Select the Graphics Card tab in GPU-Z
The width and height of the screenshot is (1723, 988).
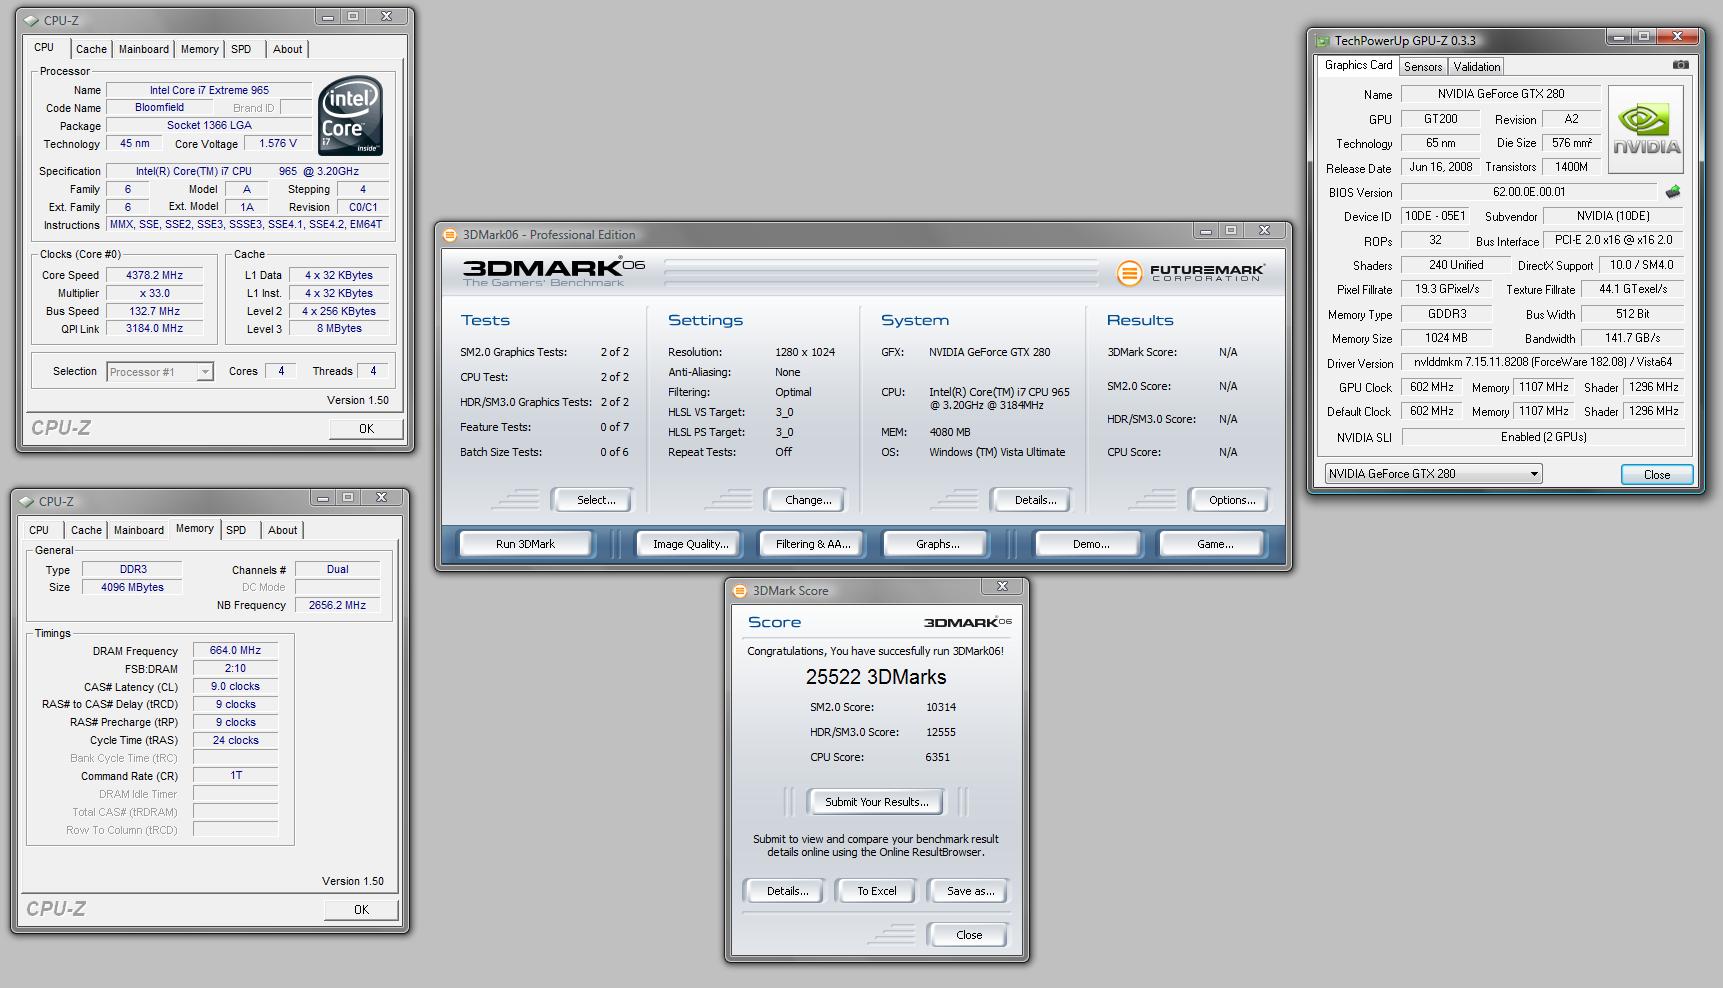[x=1358, y=65]
